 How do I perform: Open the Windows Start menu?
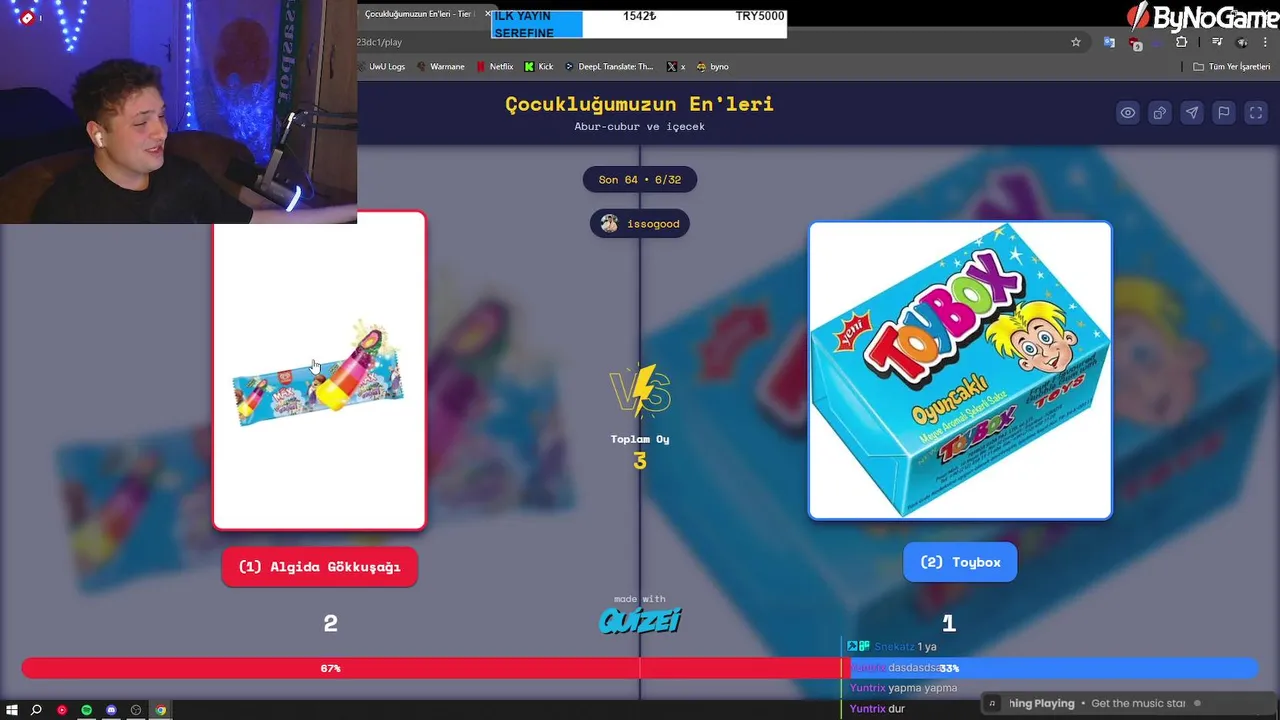(12, 710)
